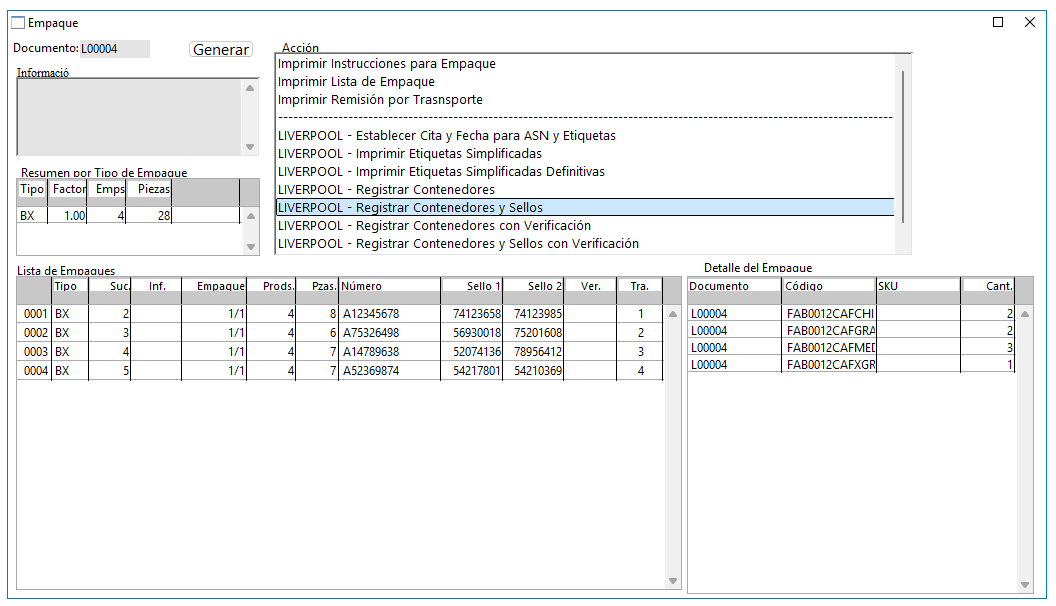Screen dimensions: 1056x606
Task: Select packing row 0003
Action: [x=340, y=351]
